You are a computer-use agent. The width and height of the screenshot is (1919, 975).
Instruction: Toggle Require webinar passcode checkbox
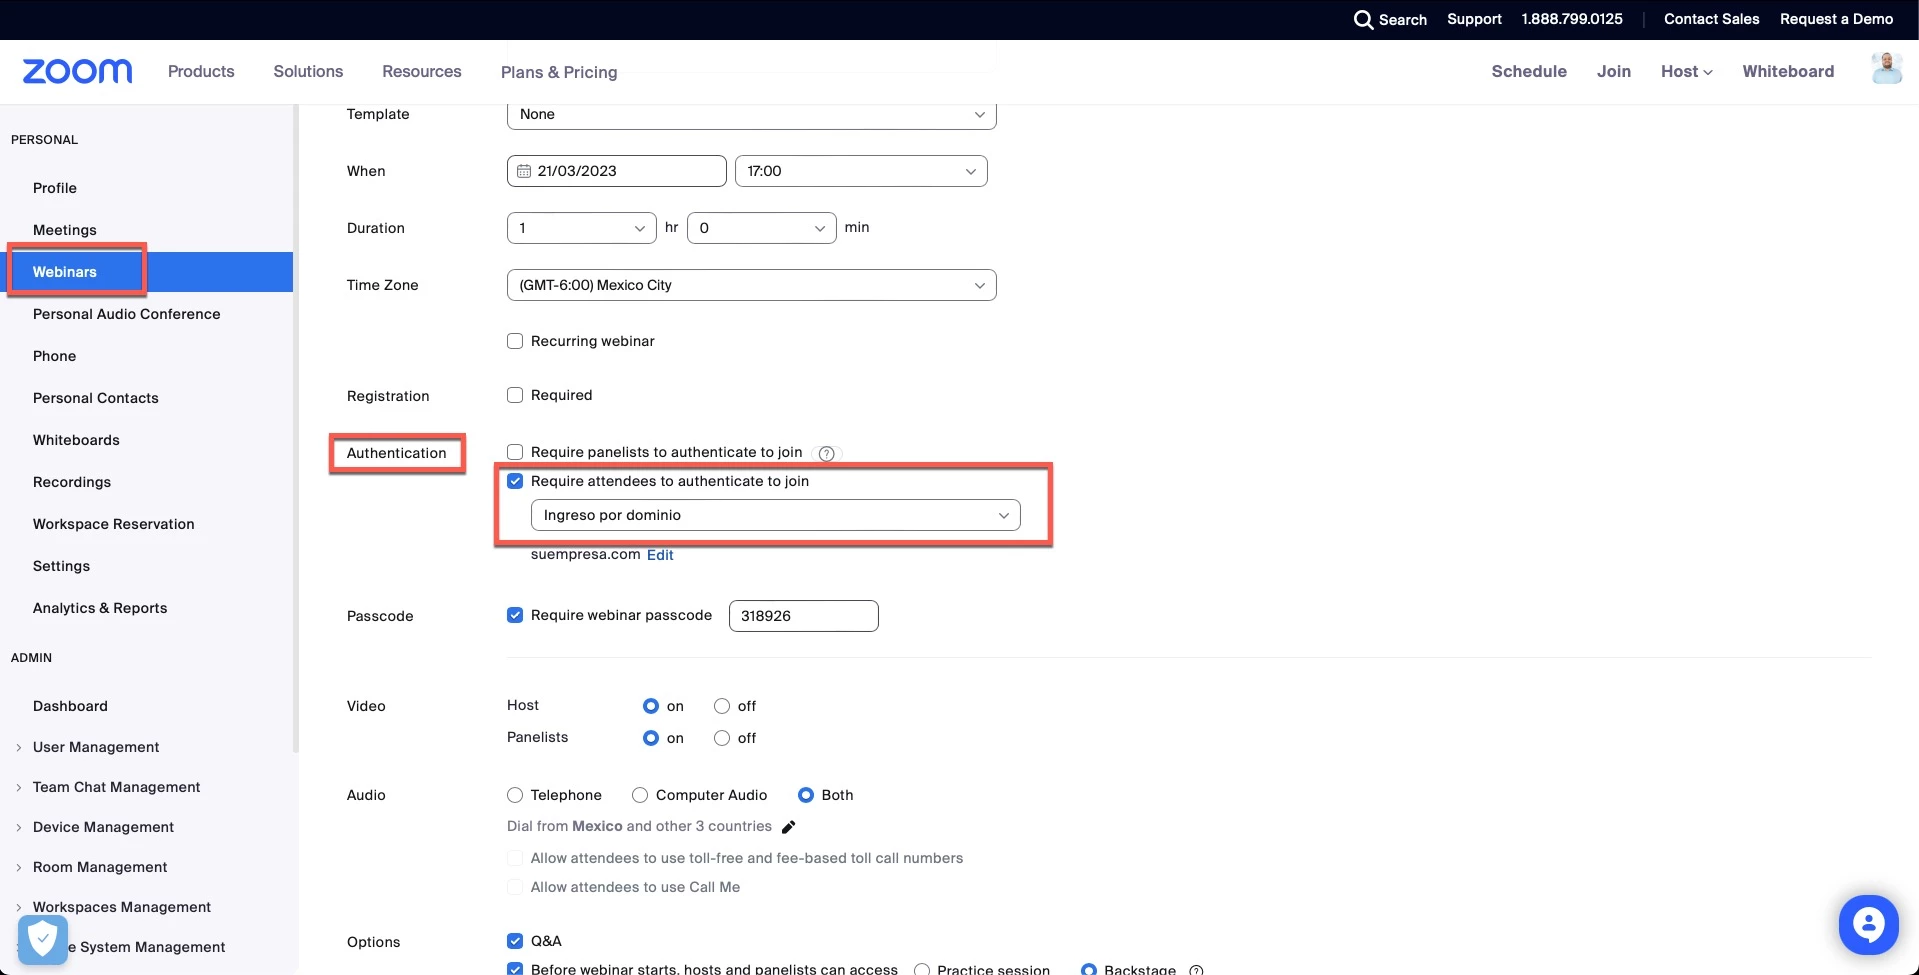click(x=515, y=615)
